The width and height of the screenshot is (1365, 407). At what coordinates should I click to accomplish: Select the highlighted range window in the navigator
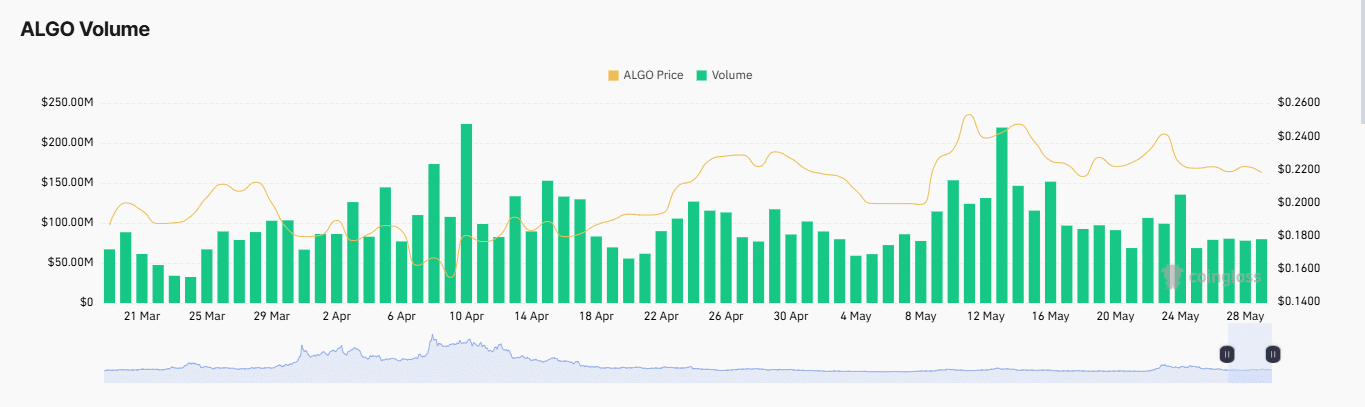[x=1250, y=353]
